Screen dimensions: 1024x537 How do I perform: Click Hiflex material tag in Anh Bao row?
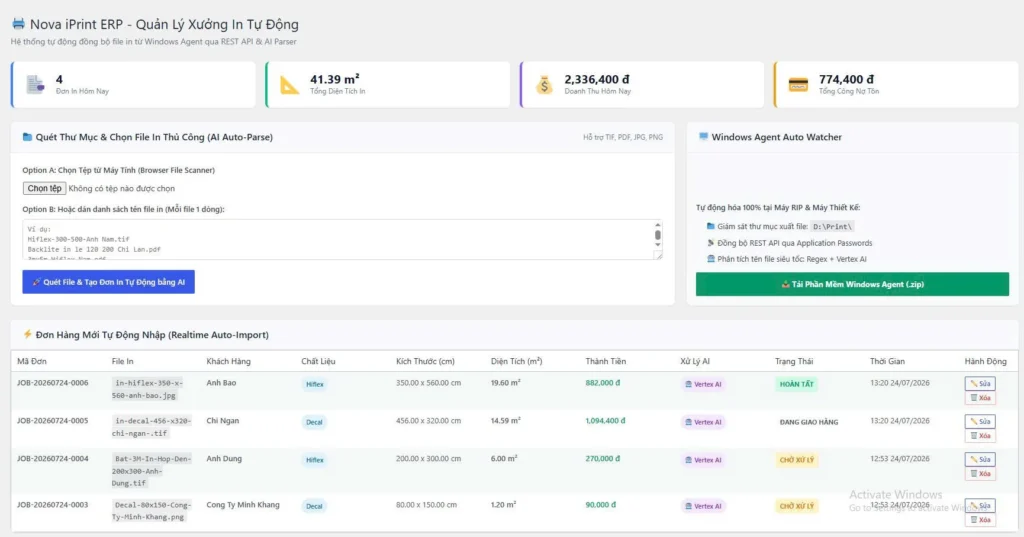tap(315, 384)
